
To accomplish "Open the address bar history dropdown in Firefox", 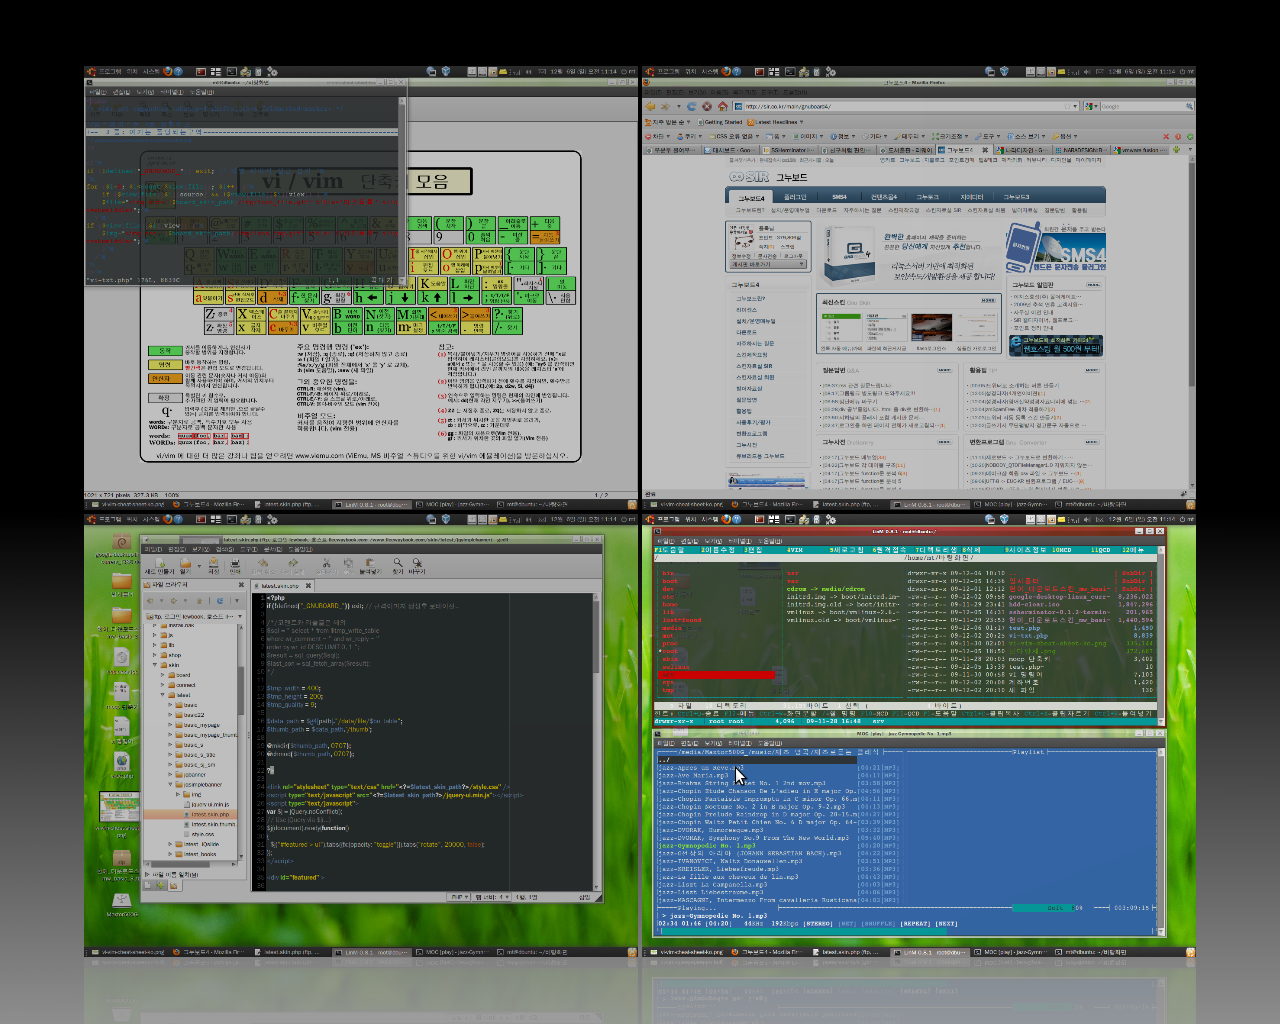I will (x=1075, y=105).
